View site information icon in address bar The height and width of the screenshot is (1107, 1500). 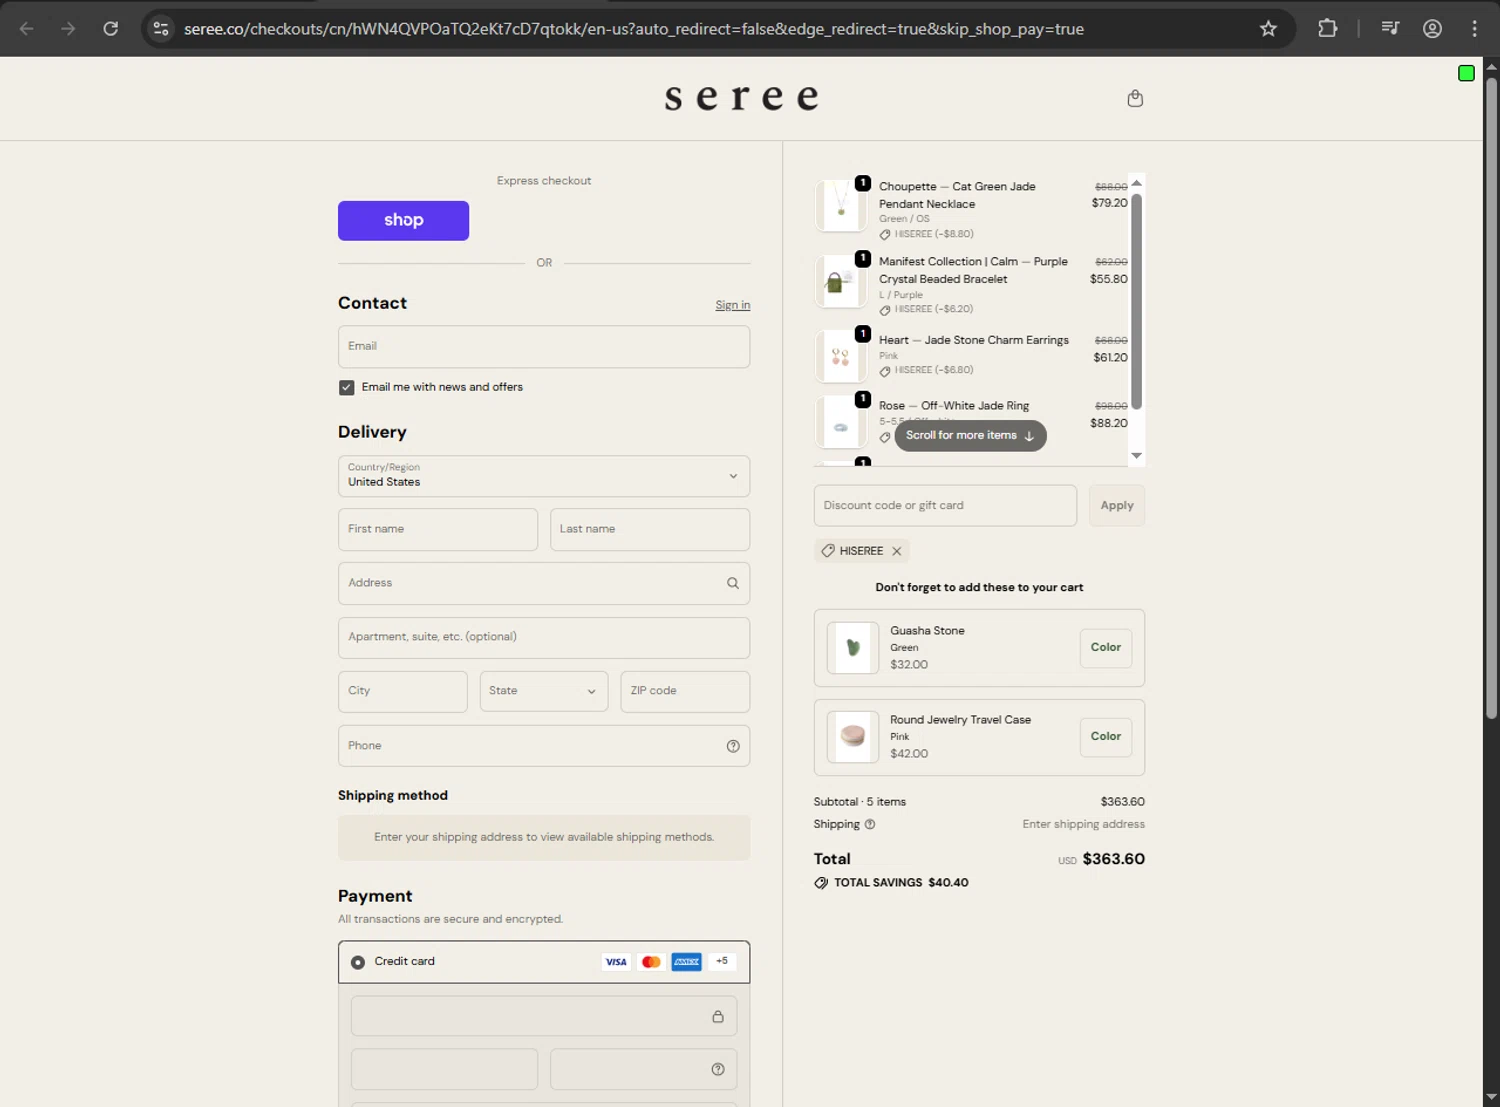(x=161, y=29)
